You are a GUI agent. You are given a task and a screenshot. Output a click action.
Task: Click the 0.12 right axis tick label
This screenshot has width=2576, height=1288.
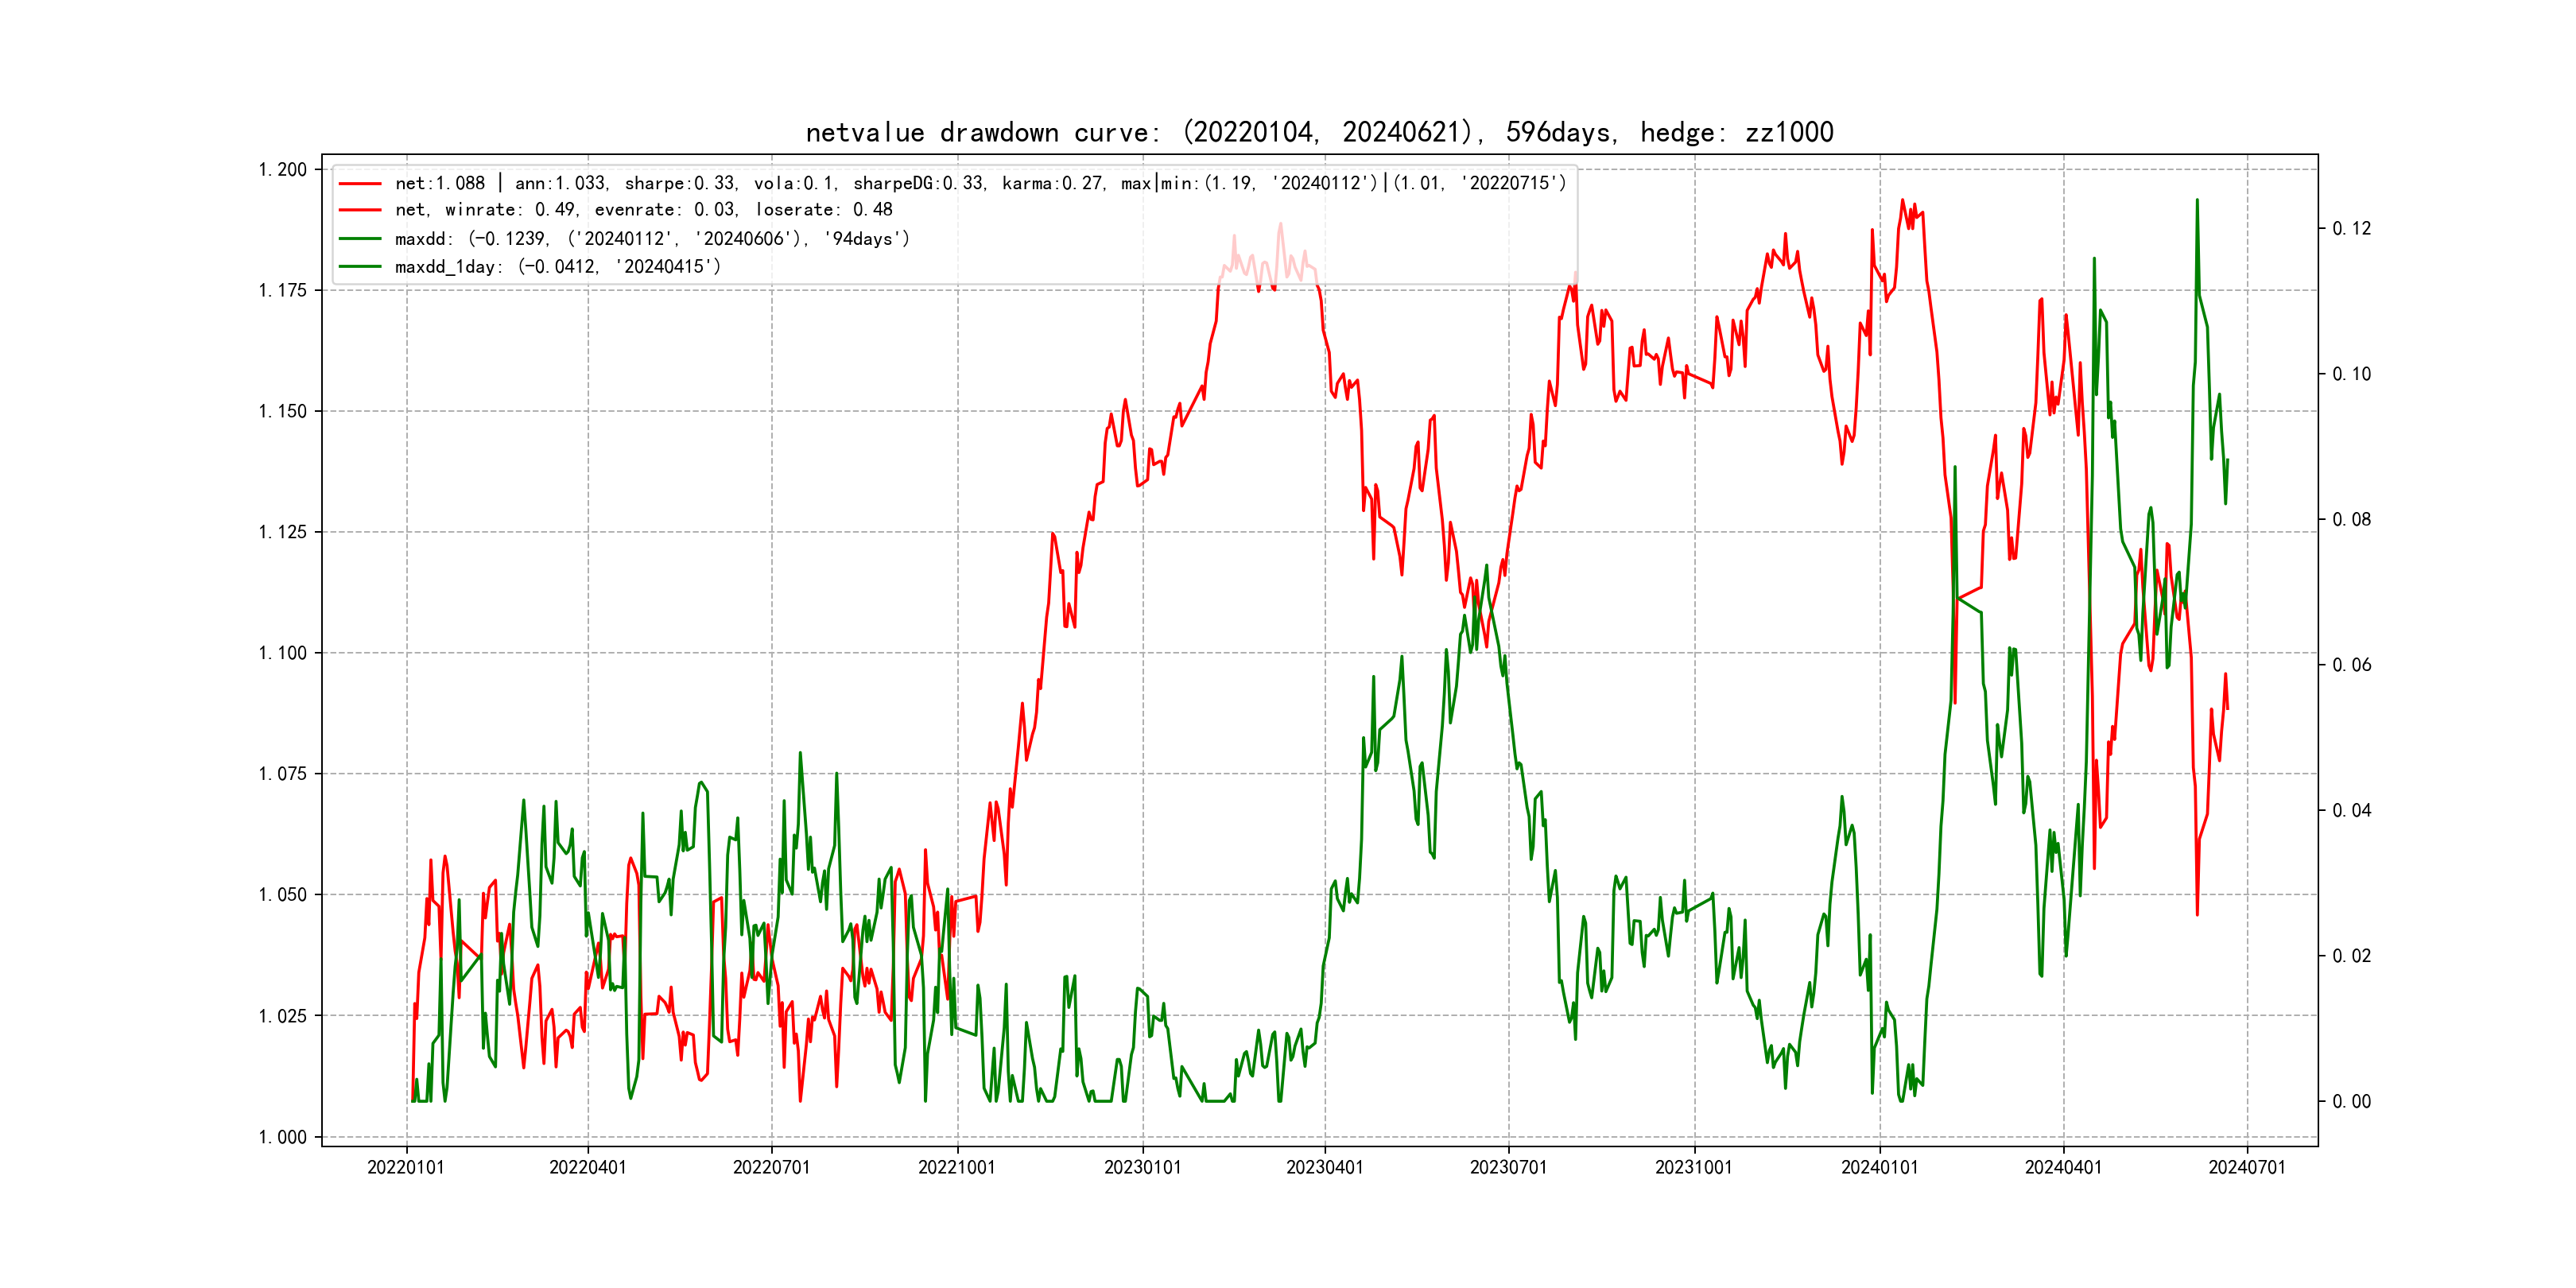pyautogui.click(x=2351, y=229)
